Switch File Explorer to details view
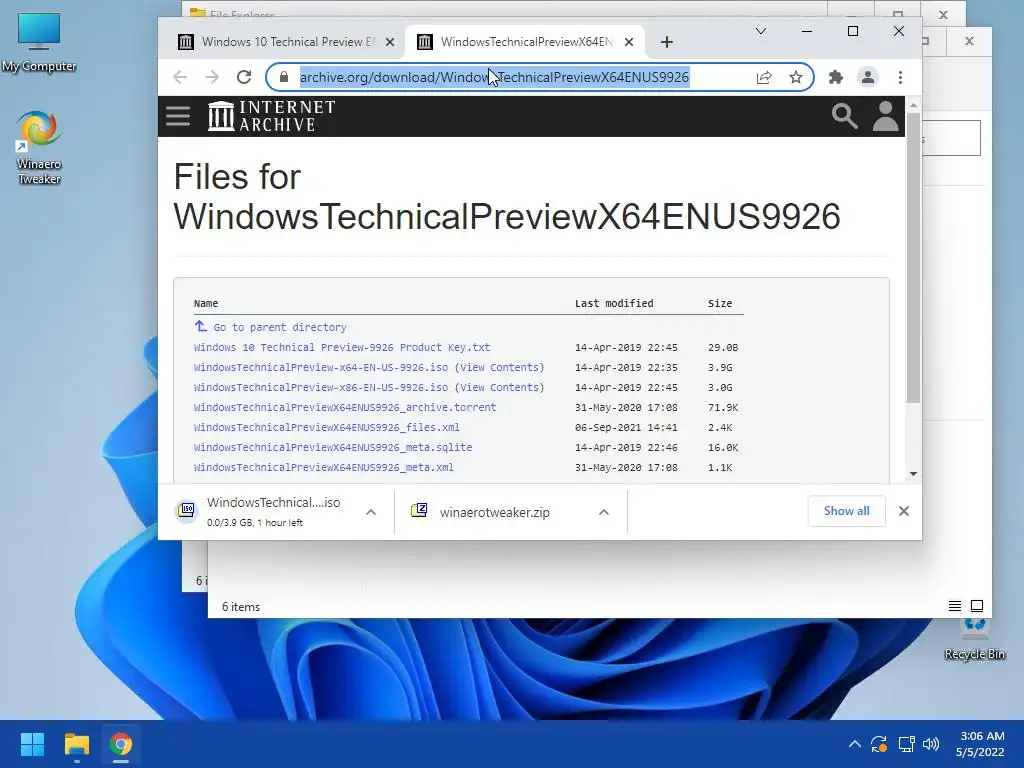 tap(955, 606)
